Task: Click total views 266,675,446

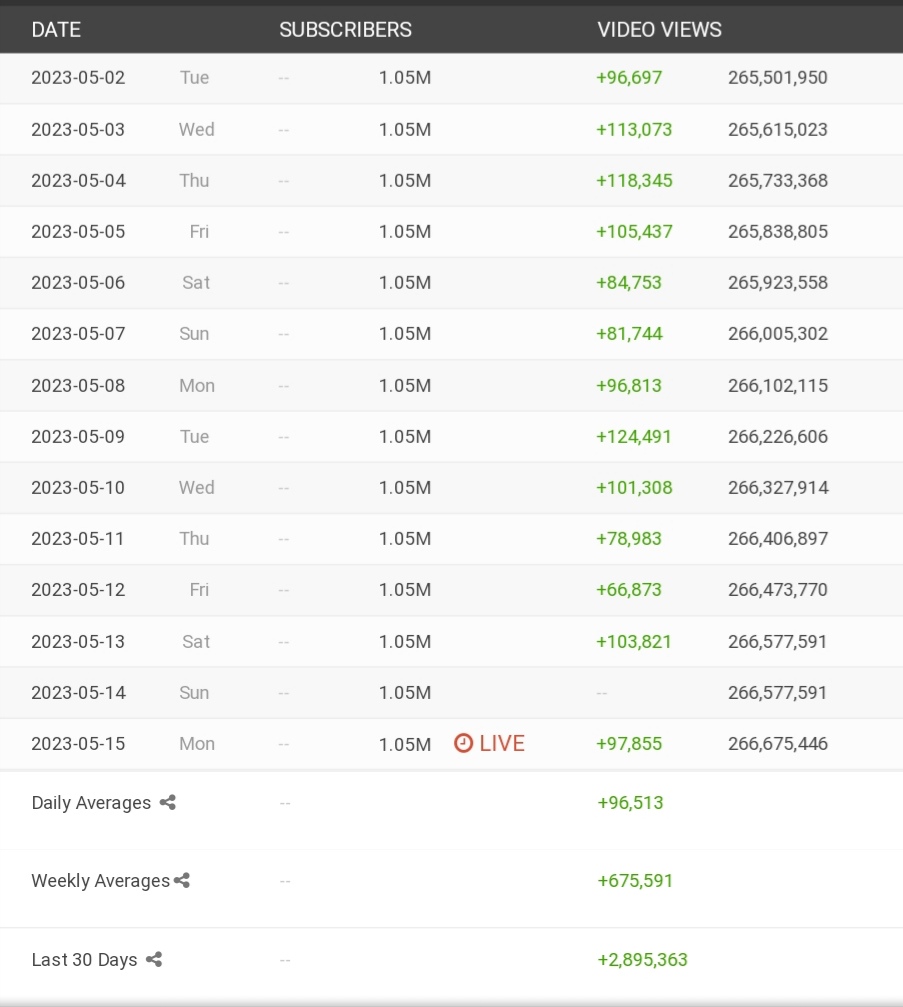Action: click(778, 744)
